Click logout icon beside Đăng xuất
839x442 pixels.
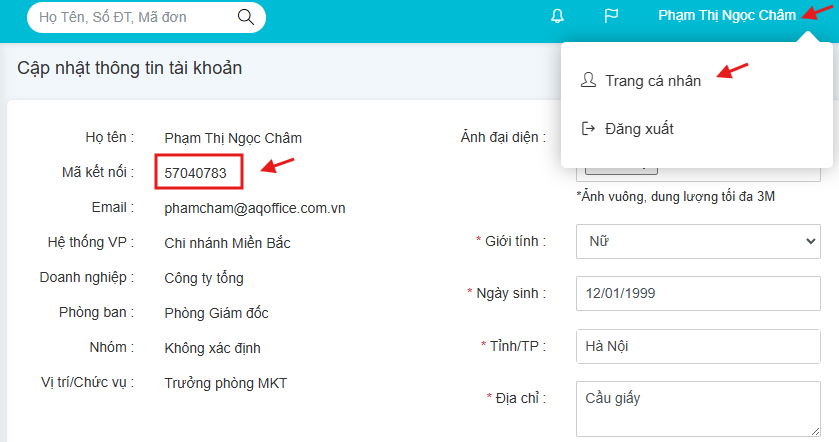point(588,129)
